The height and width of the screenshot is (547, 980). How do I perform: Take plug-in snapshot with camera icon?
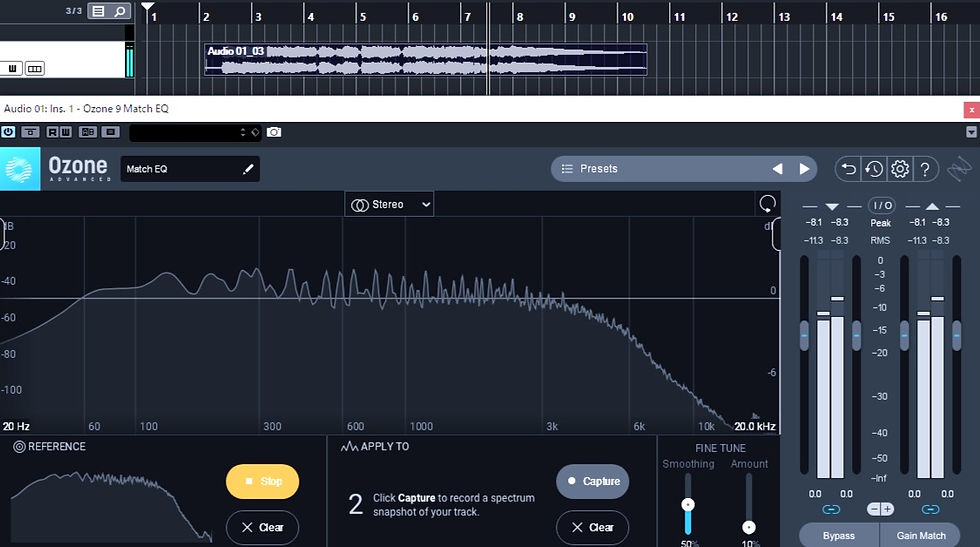pyautogui.click(x=274, y=132)
